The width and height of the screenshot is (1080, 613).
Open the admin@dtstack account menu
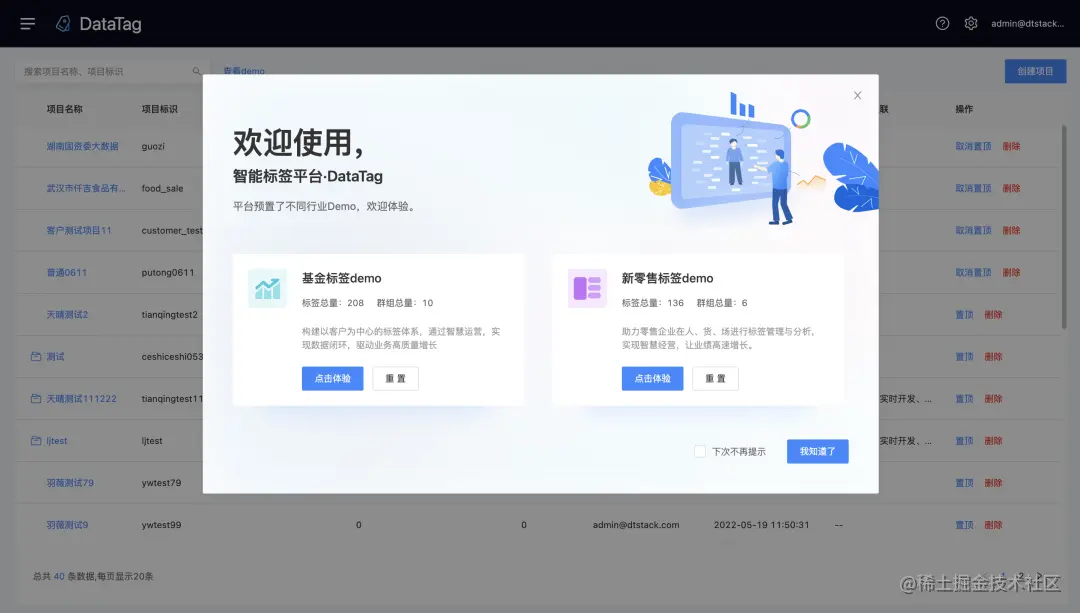1027,23
